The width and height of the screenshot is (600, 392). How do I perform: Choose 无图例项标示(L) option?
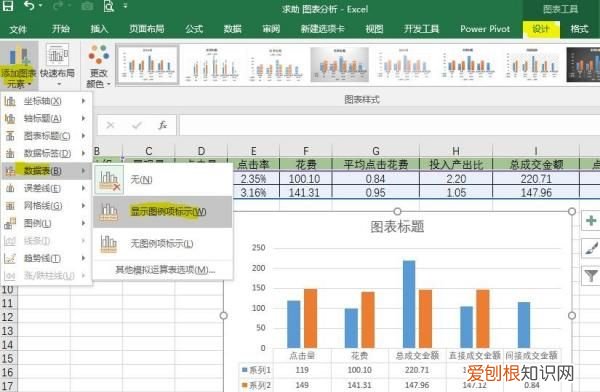coord(163,243)
